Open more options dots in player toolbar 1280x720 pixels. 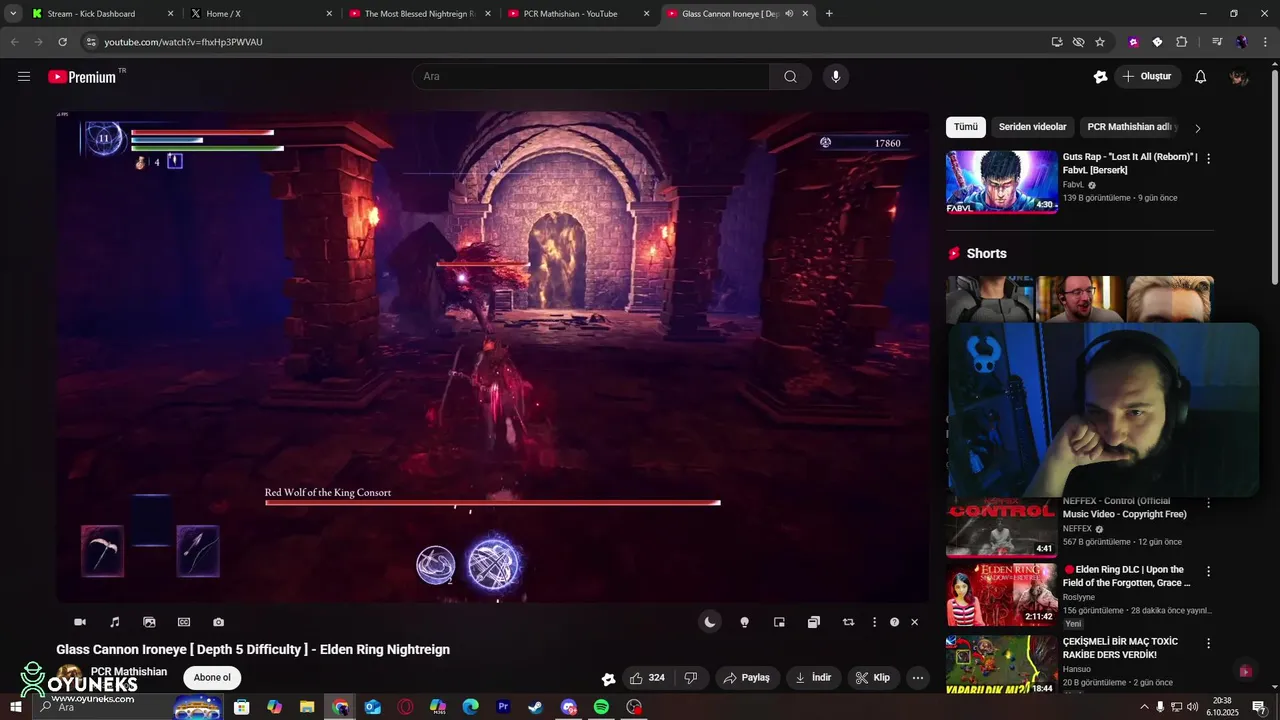pyautogui.click(x=875, y=622)
